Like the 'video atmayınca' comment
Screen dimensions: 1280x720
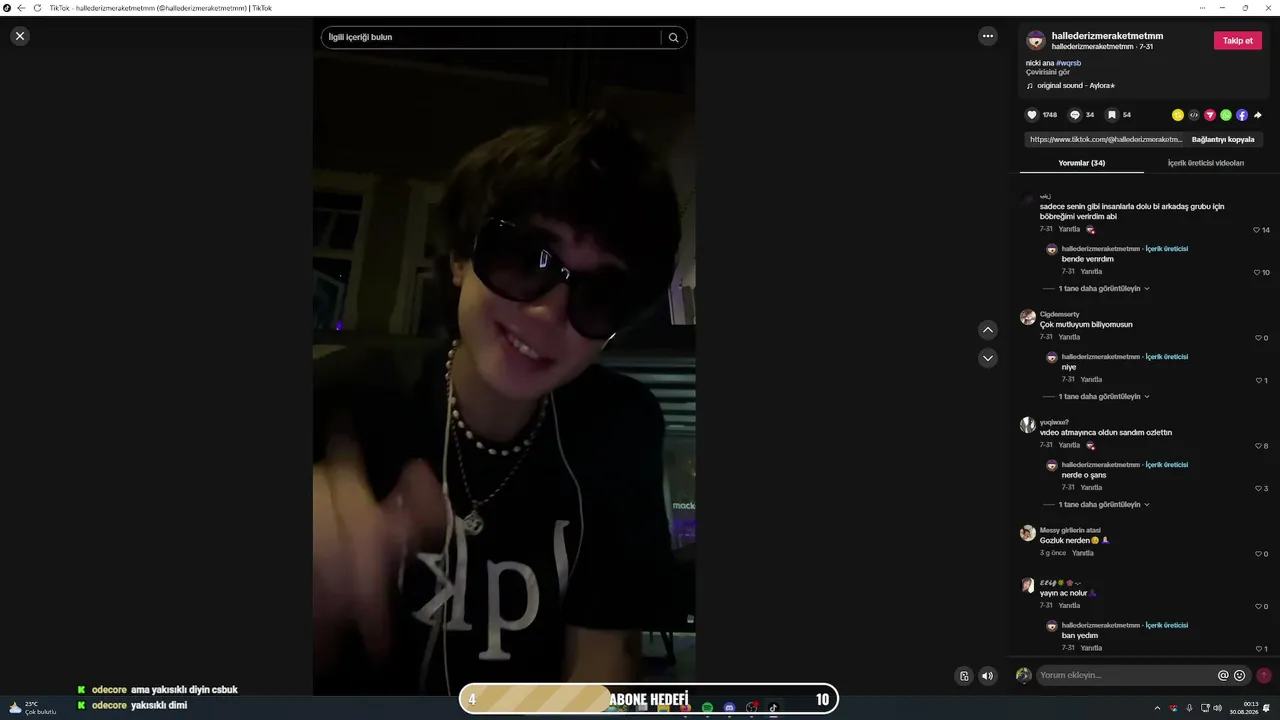[x=1258, y=446]
